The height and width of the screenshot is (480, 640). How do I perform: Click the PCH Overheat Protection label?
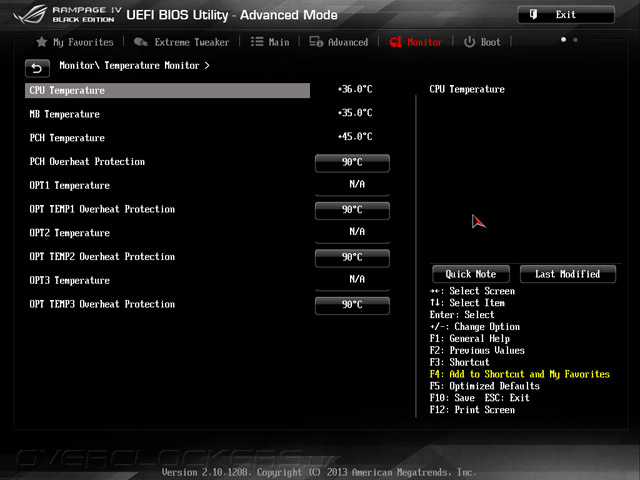click(x=87, y=162)
